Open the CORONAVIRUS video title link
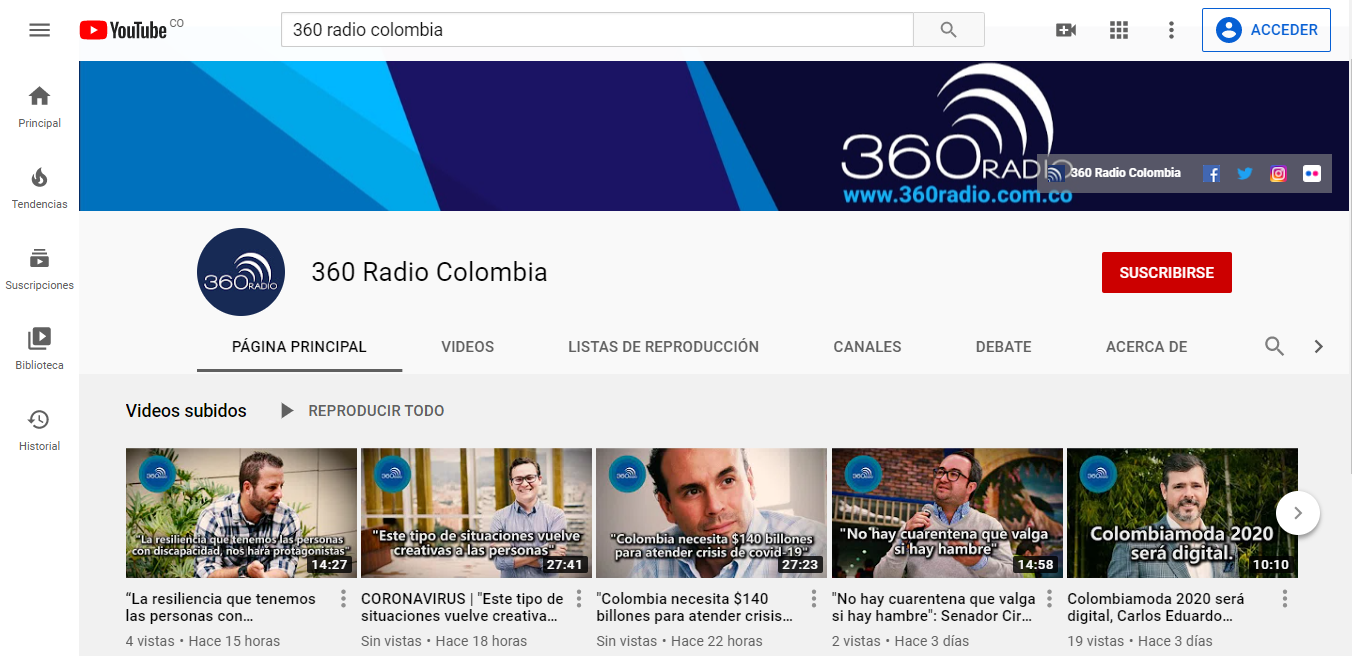1352x656 pixels. click(462, 607)
